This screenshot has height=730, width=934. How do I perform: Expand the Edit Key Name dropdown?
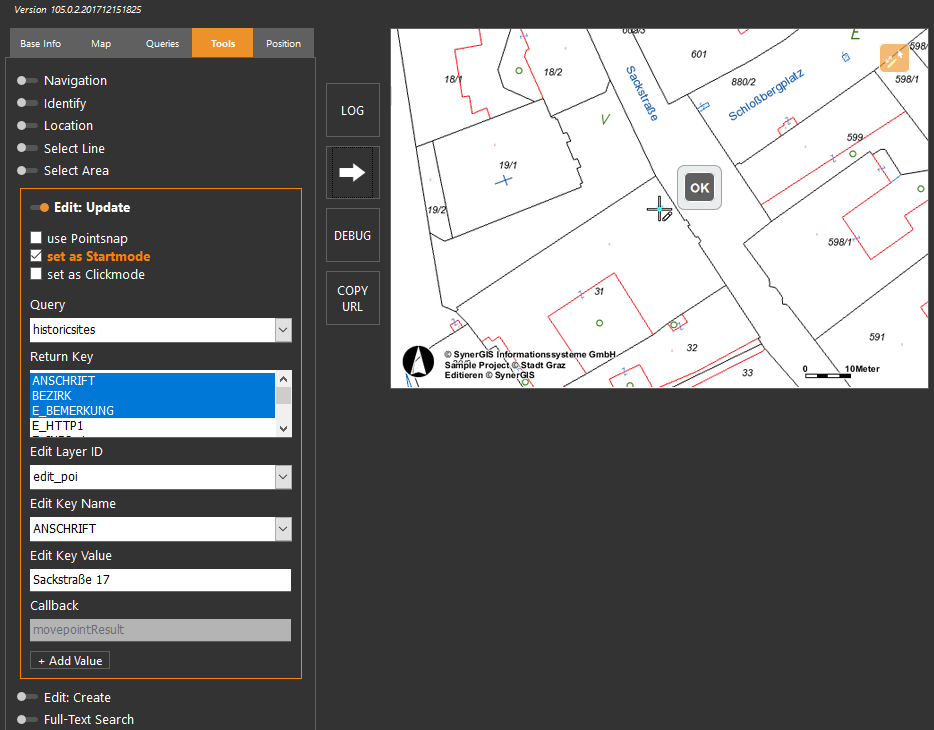point(283,528)
